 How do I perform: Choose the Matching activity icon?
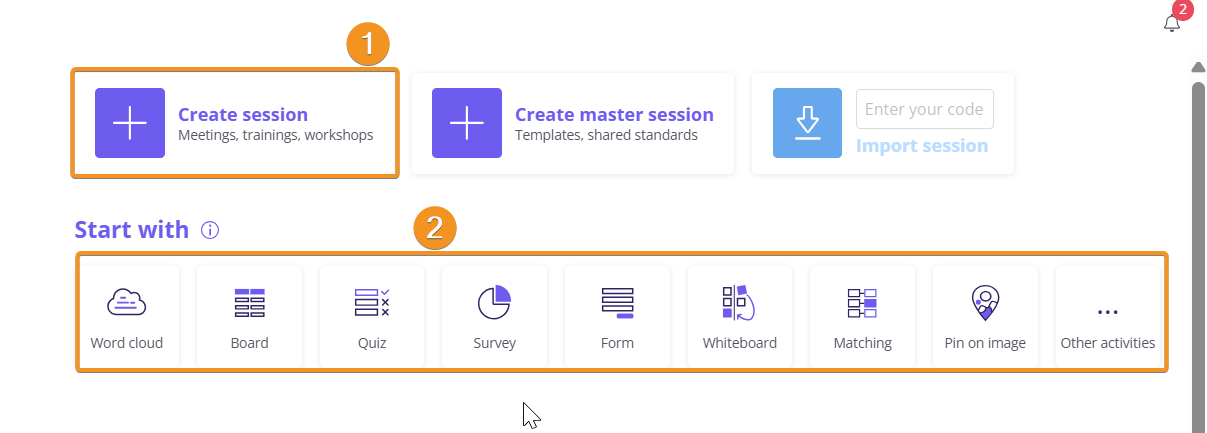pos(862,302)
